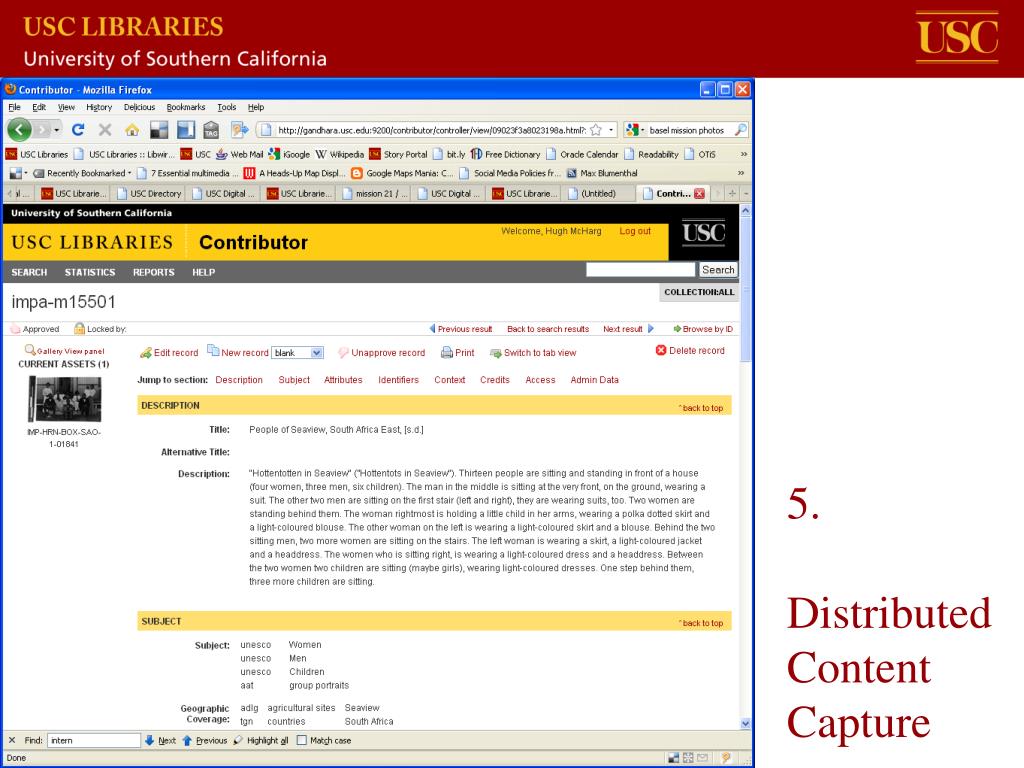
Task: Expand the address bar URL history dropdown
Action: 611,130
